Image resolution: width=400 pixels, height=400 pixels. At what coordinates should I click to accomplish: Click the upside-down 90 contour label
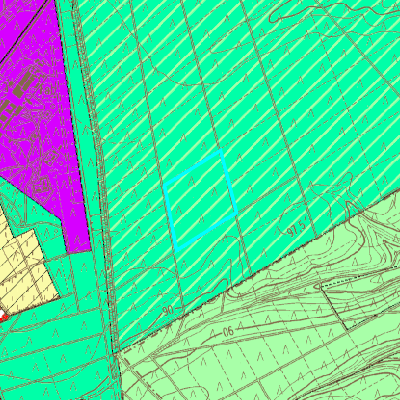click(x=228, y=332)
